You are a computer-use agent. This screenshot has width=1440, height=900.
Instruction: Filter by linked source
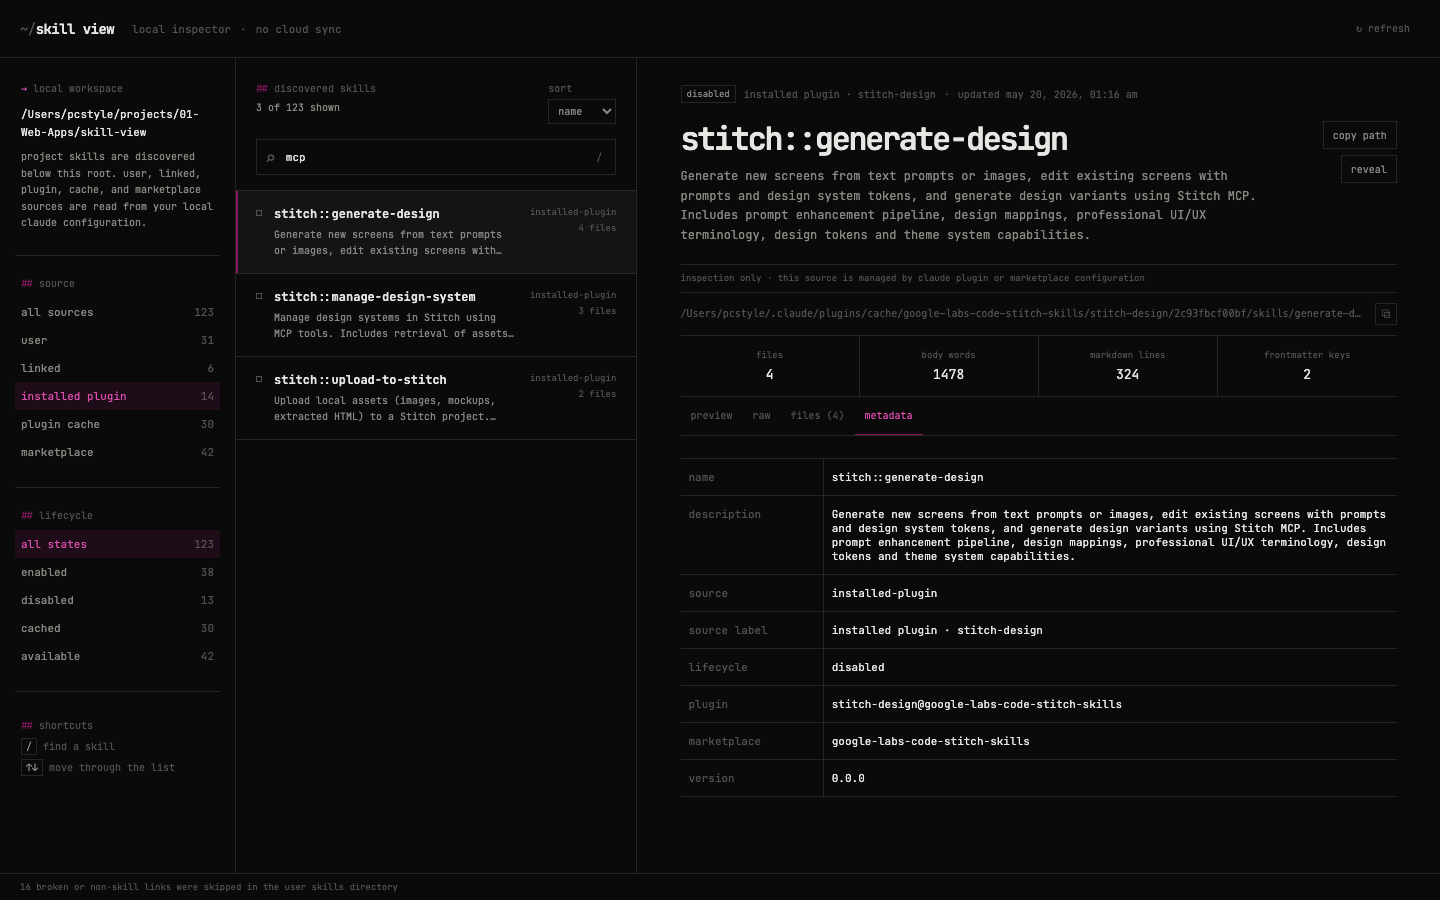point(118,369)
